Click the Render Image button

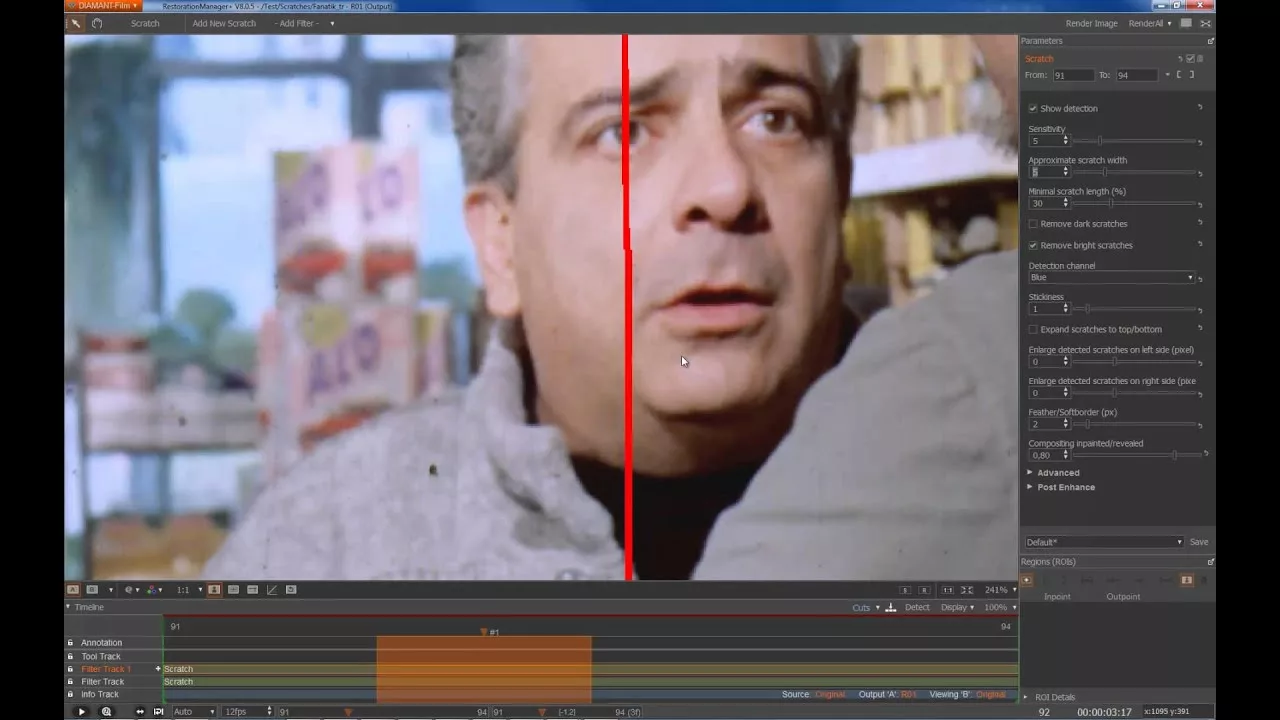tap(1091, 23)
